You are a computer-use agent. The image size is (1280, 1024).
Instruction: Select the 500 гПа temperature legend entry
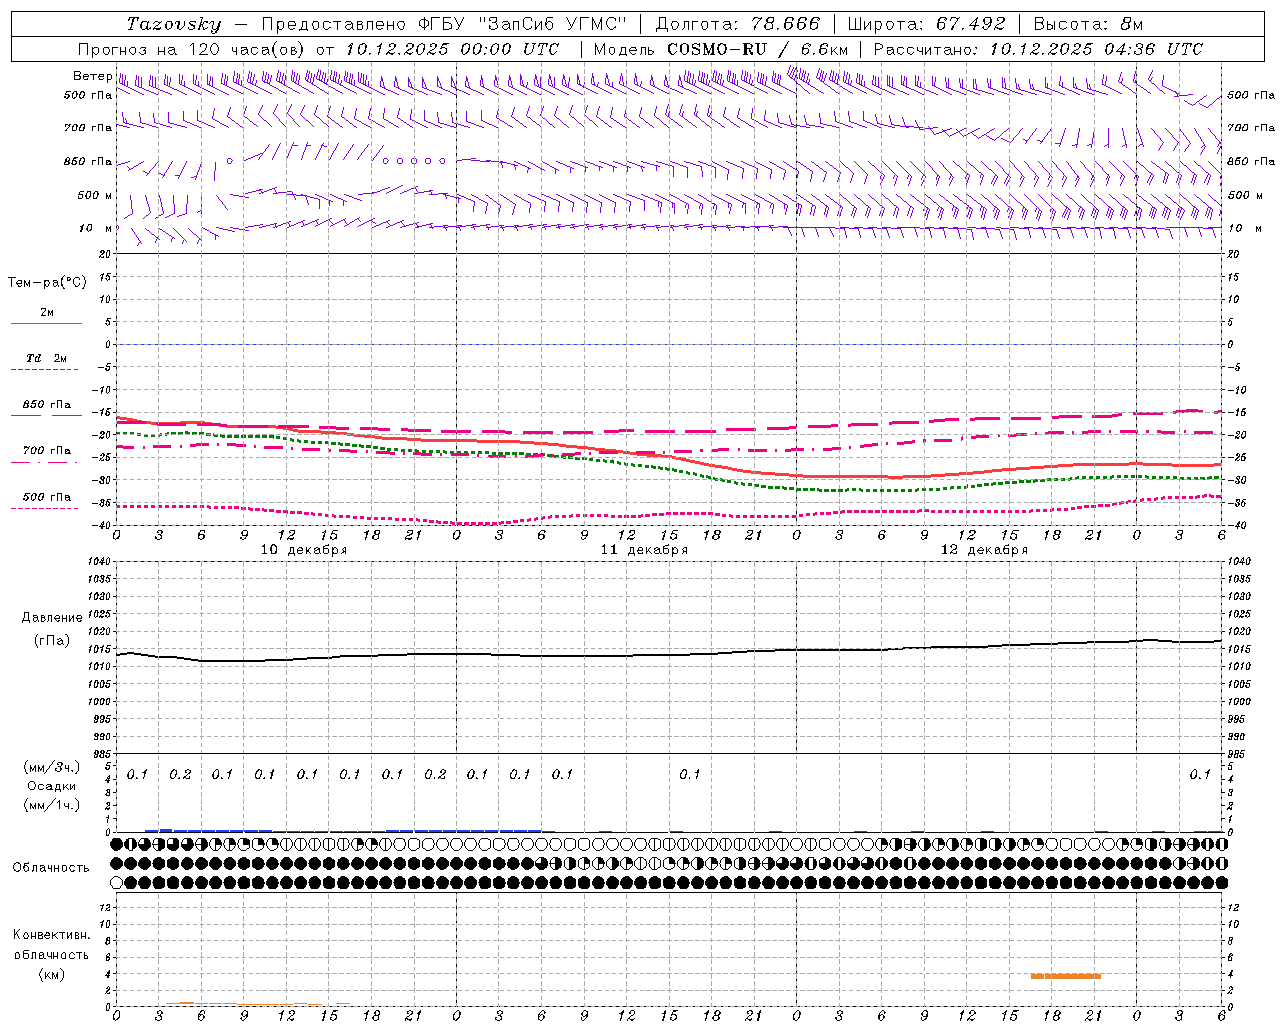coord(46,497)
